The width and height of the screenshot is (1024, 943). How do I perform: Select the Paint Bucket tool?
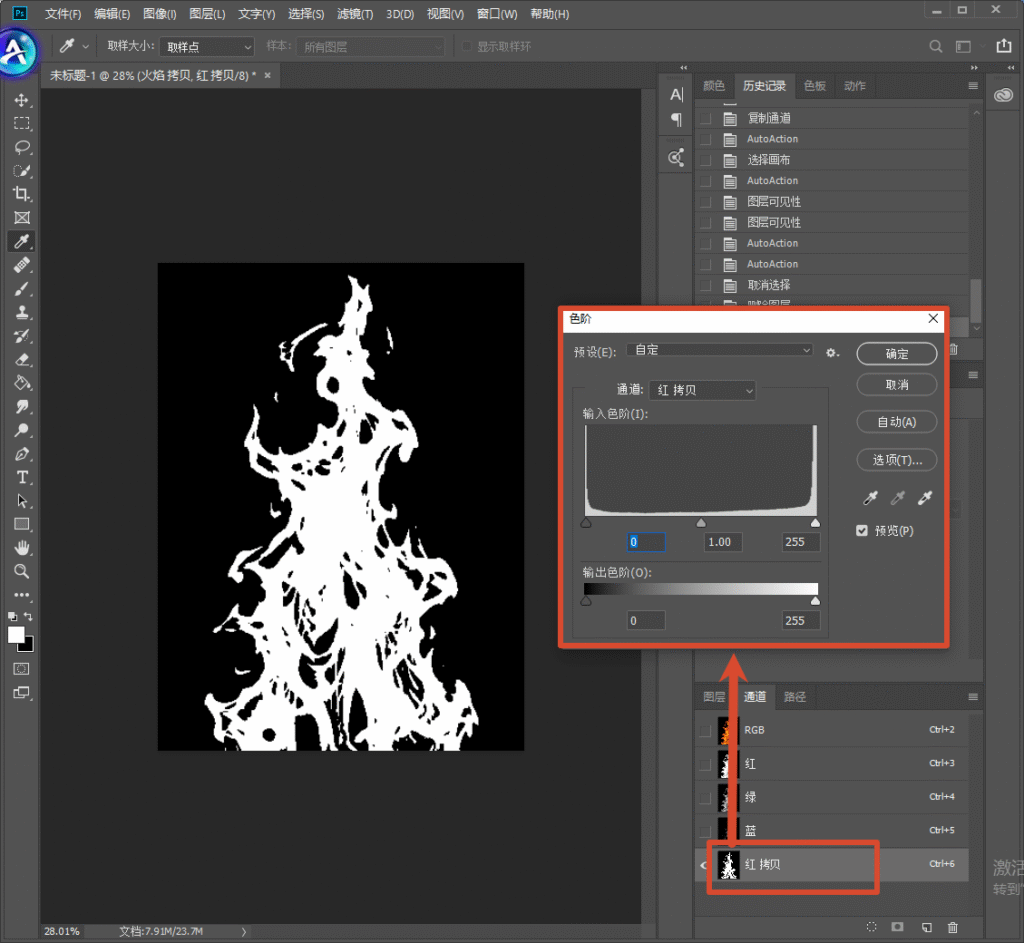[22, 383]
